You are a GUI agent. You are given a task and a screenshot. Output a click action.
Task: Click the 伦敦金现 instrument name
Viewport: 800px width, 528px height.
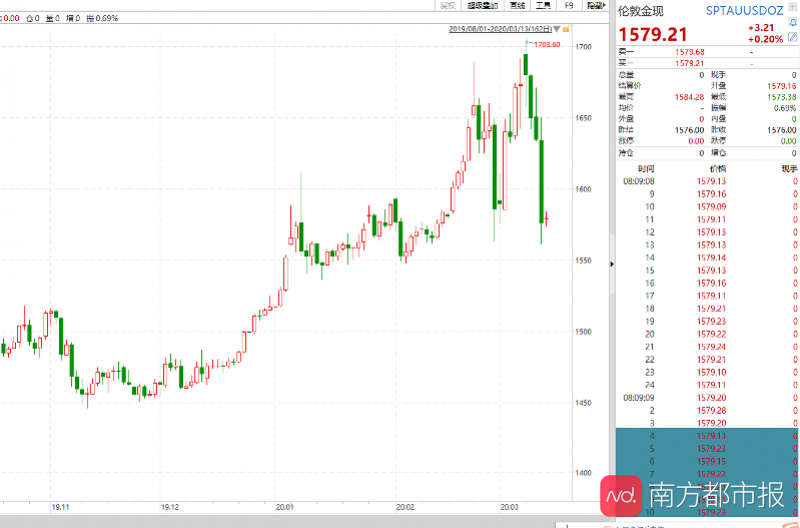point(641,11)
